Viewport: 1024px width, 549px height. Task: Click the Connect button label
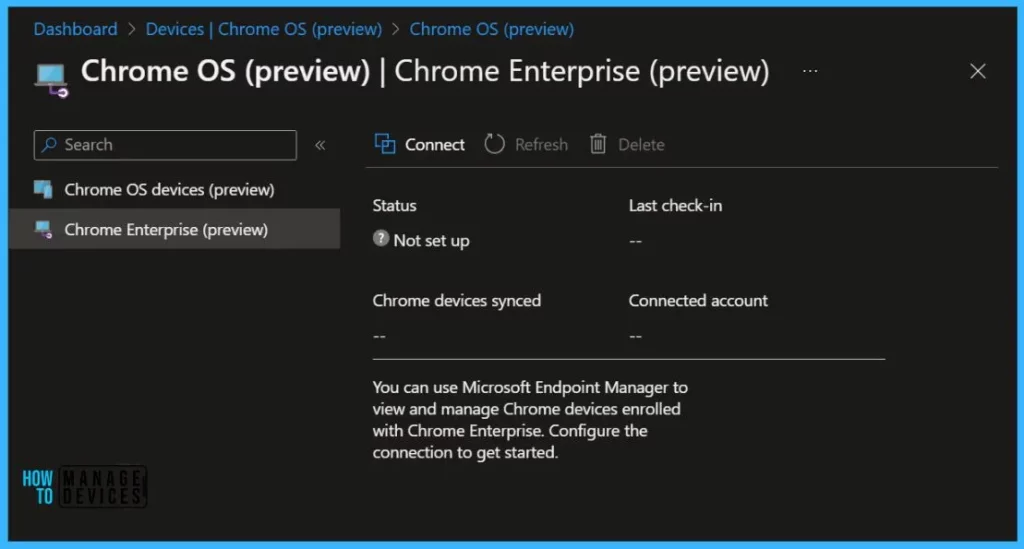pyautogui.click(x=435, y=144)
